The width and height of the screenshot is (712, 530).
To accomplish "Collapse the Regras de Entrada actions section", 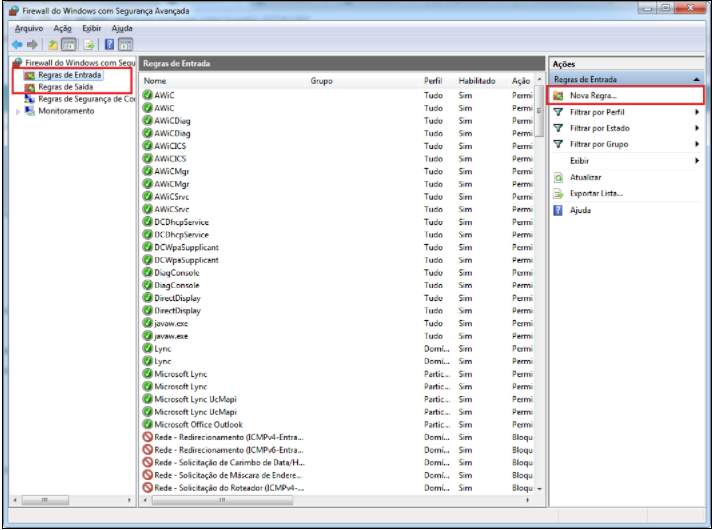I will click(697, 79).
